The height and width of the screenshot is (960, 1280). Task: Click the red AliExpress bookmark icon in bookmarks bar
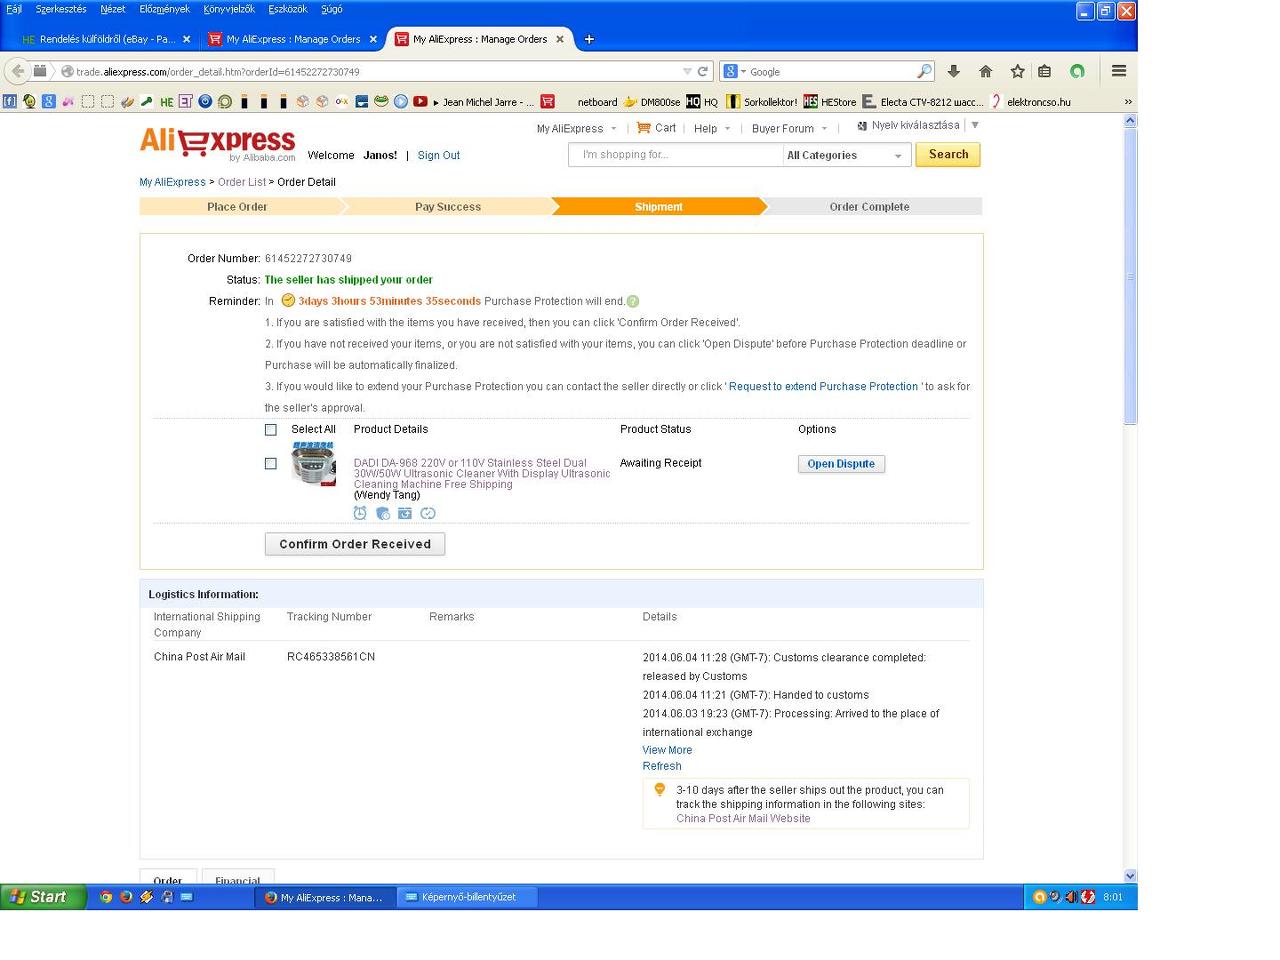tap(547, 101)
